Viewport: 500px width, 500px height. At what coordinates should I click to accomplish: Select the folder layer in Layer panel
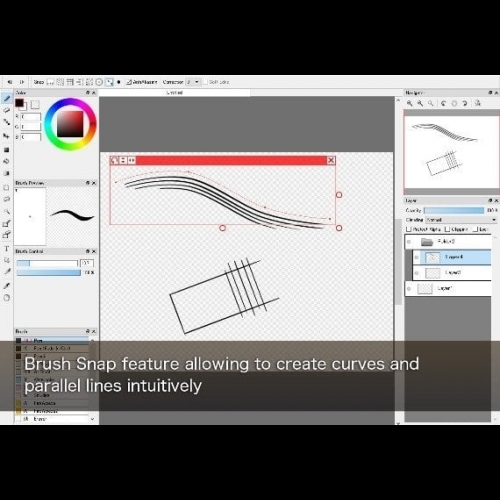(x=448, y=242)
